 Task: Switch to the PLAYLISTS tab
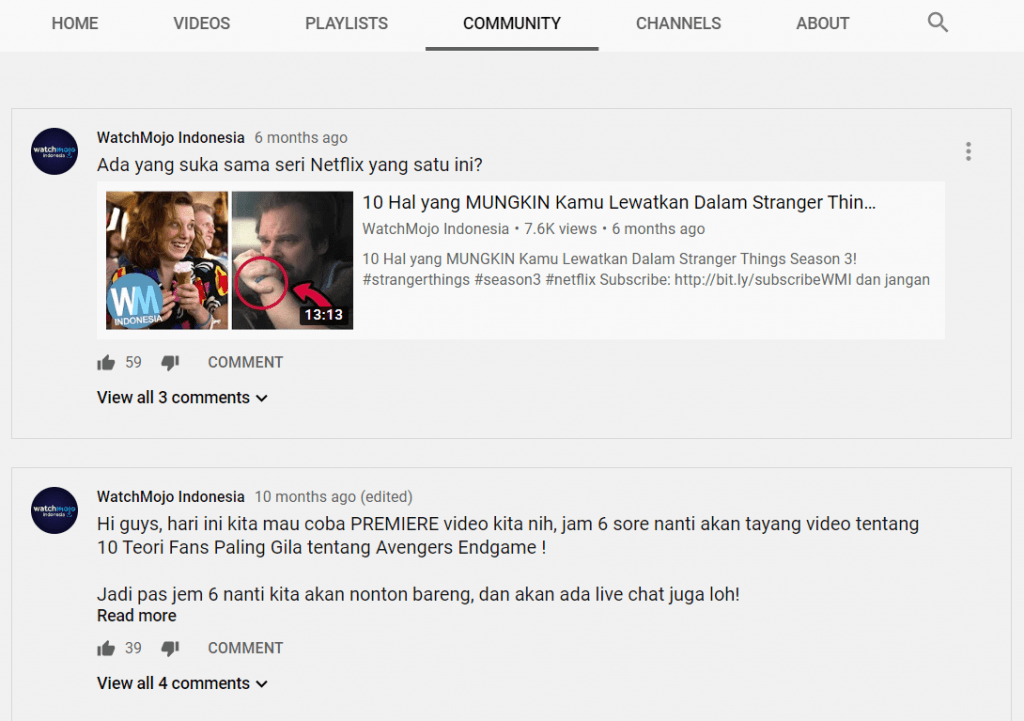pos(346,23)
